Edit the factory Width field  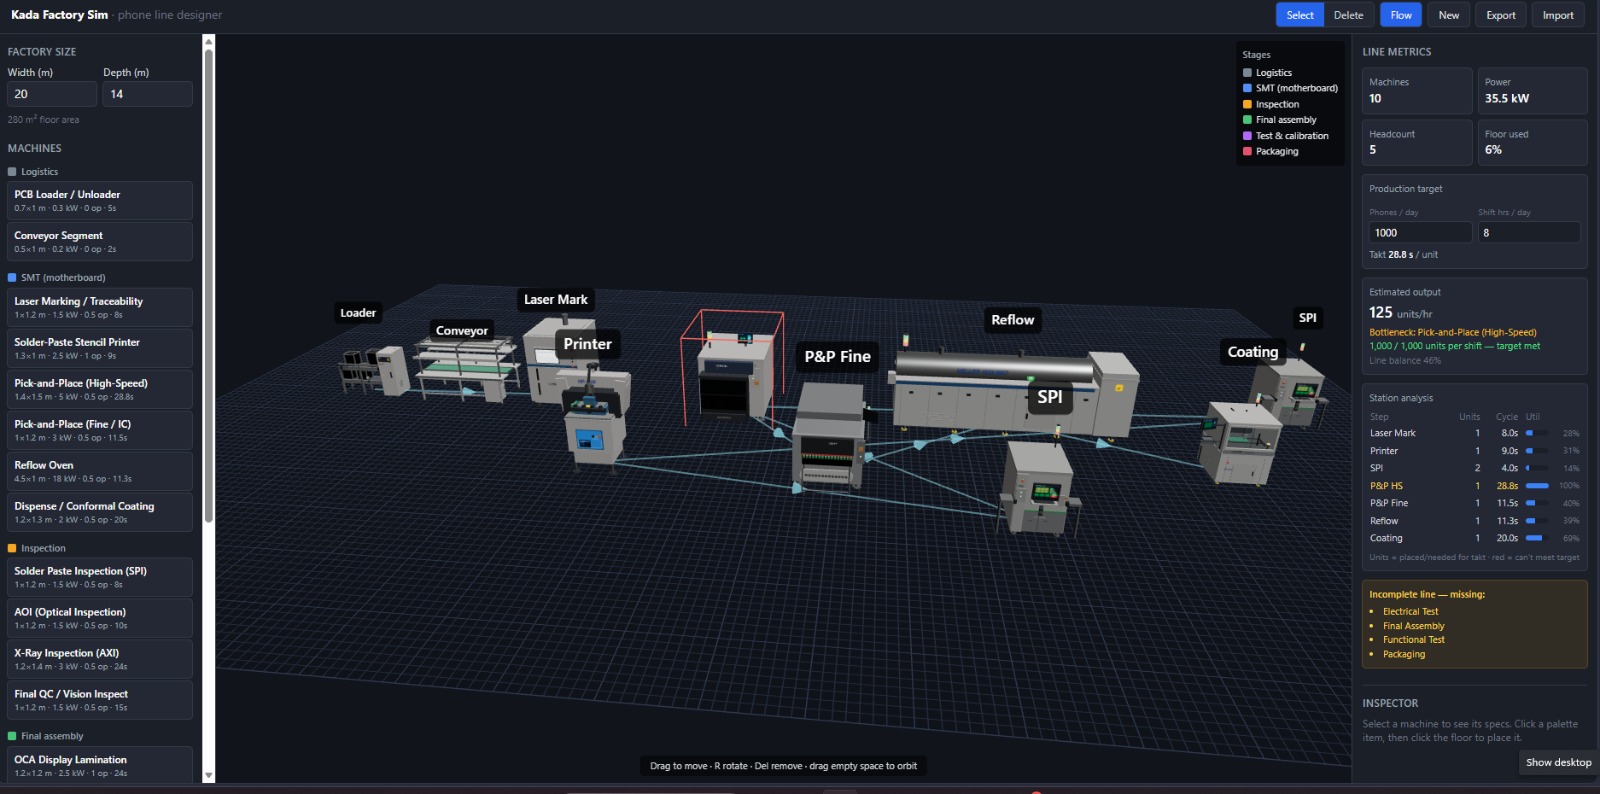(52, 94)
